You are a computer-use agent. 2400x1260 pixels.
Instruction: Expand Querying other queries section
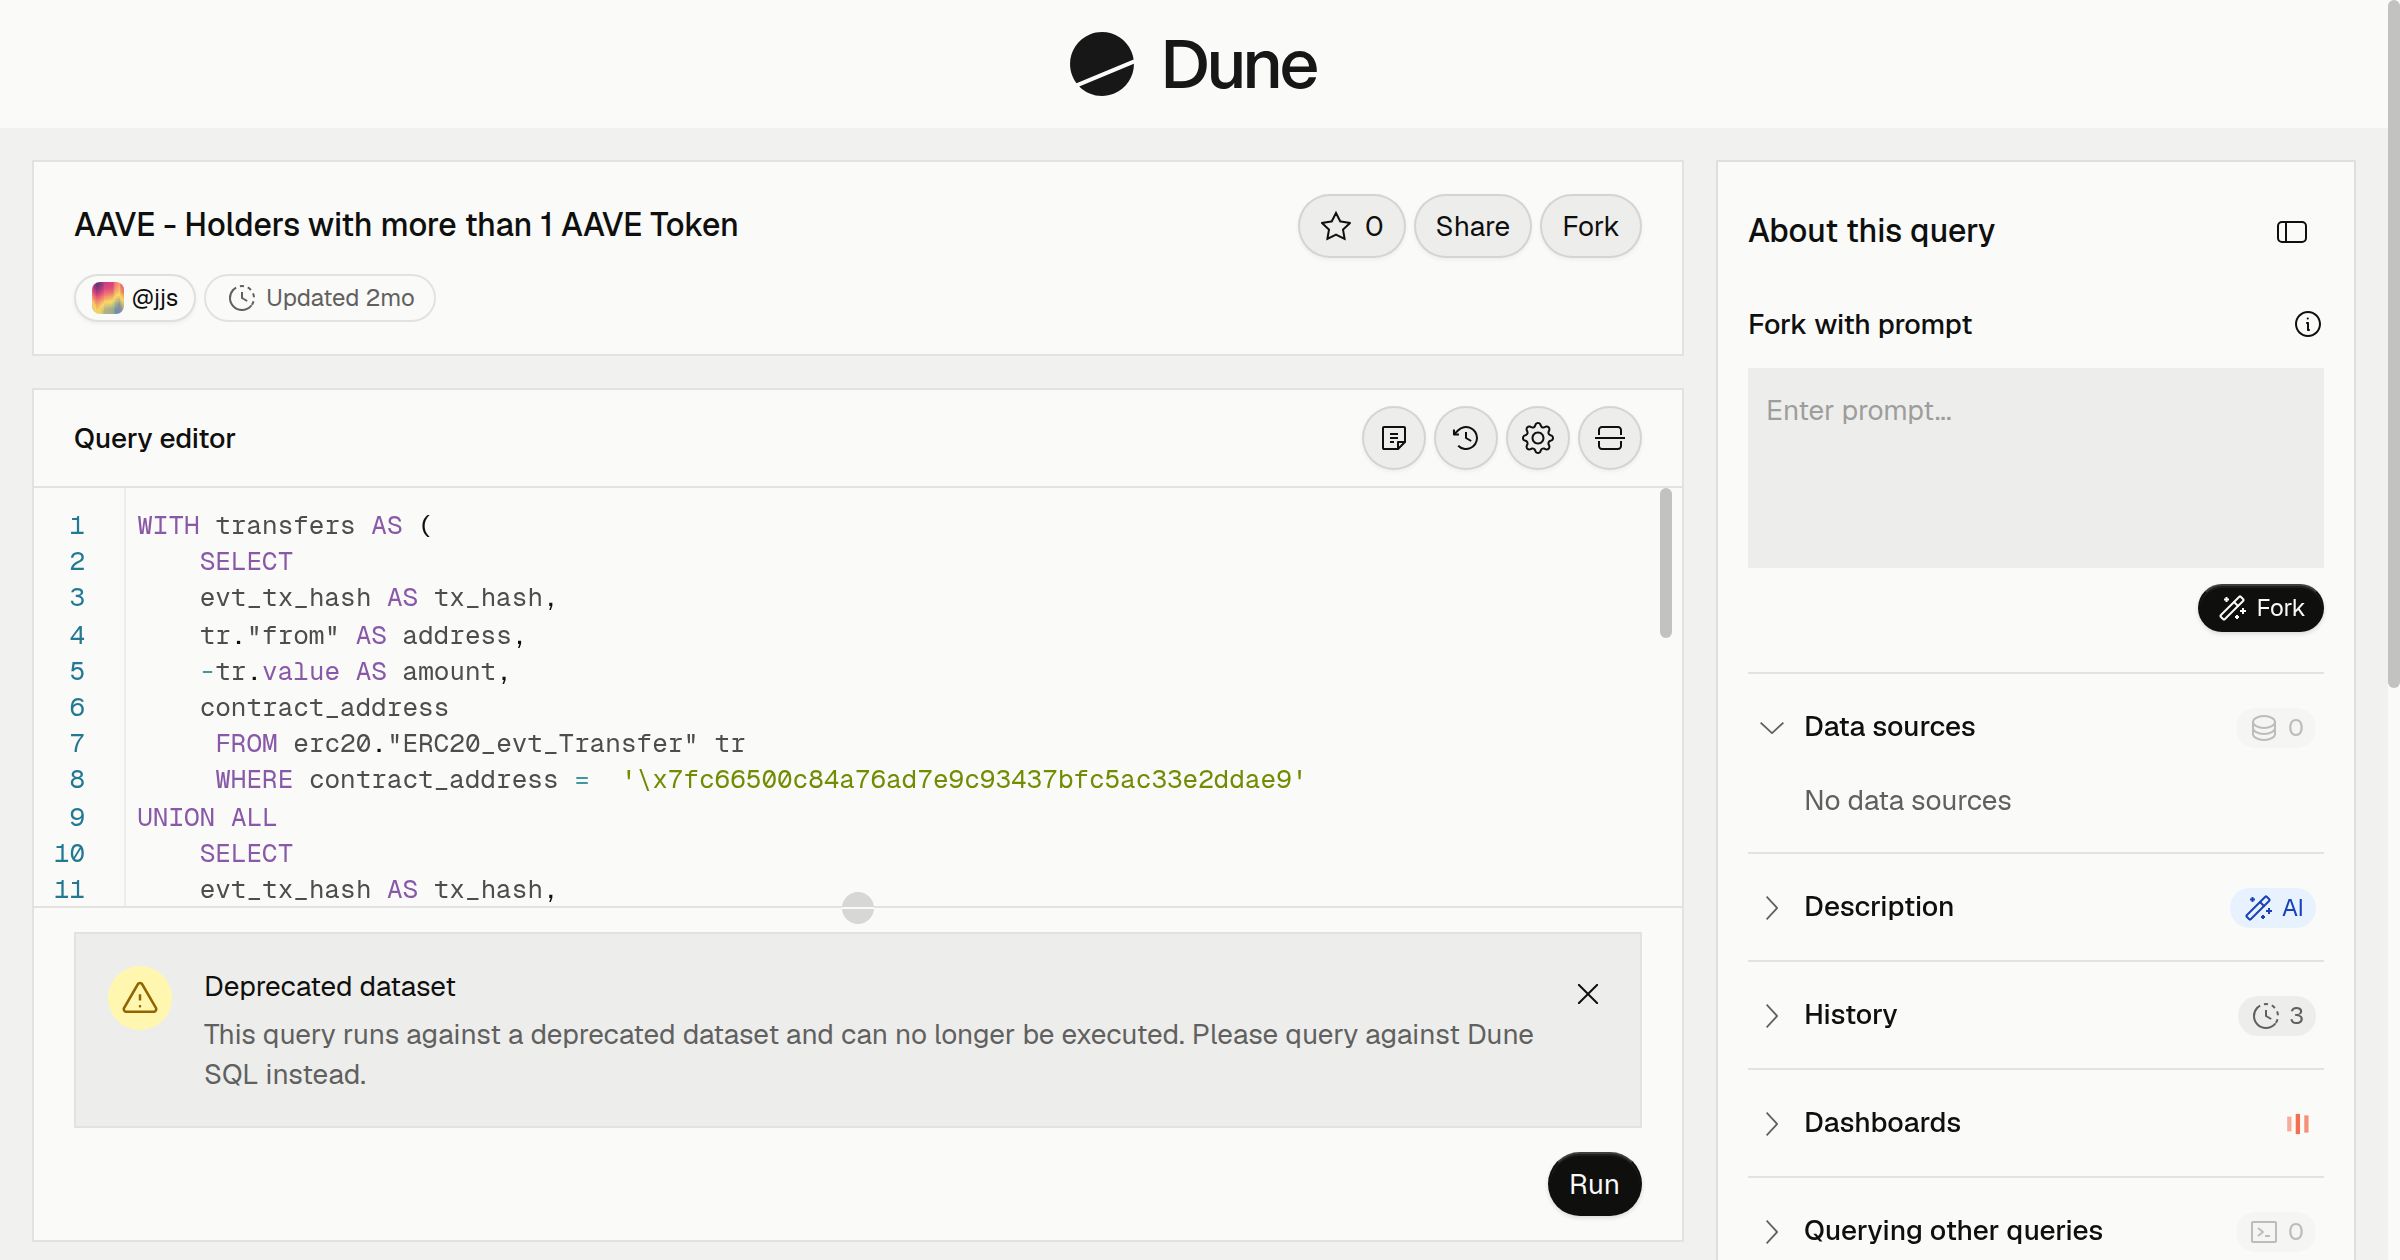[1771, 1231]
